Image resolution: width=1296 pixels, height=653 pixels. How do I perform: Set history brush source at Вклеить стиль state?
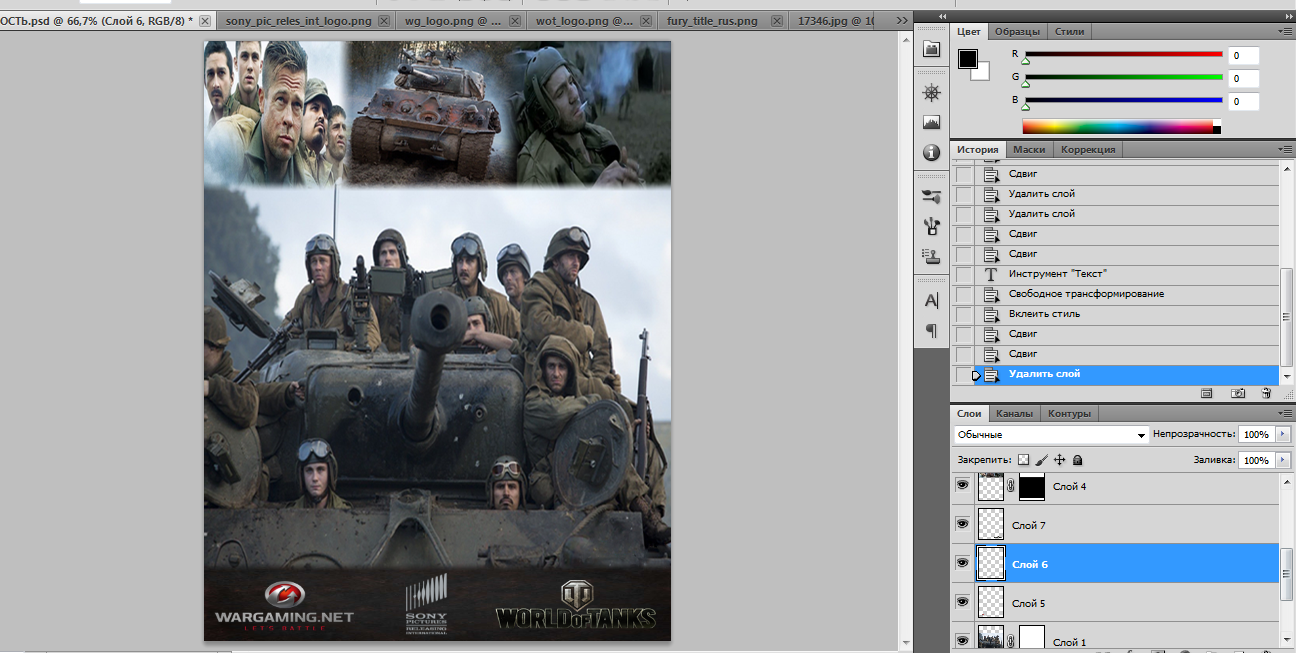963,314
